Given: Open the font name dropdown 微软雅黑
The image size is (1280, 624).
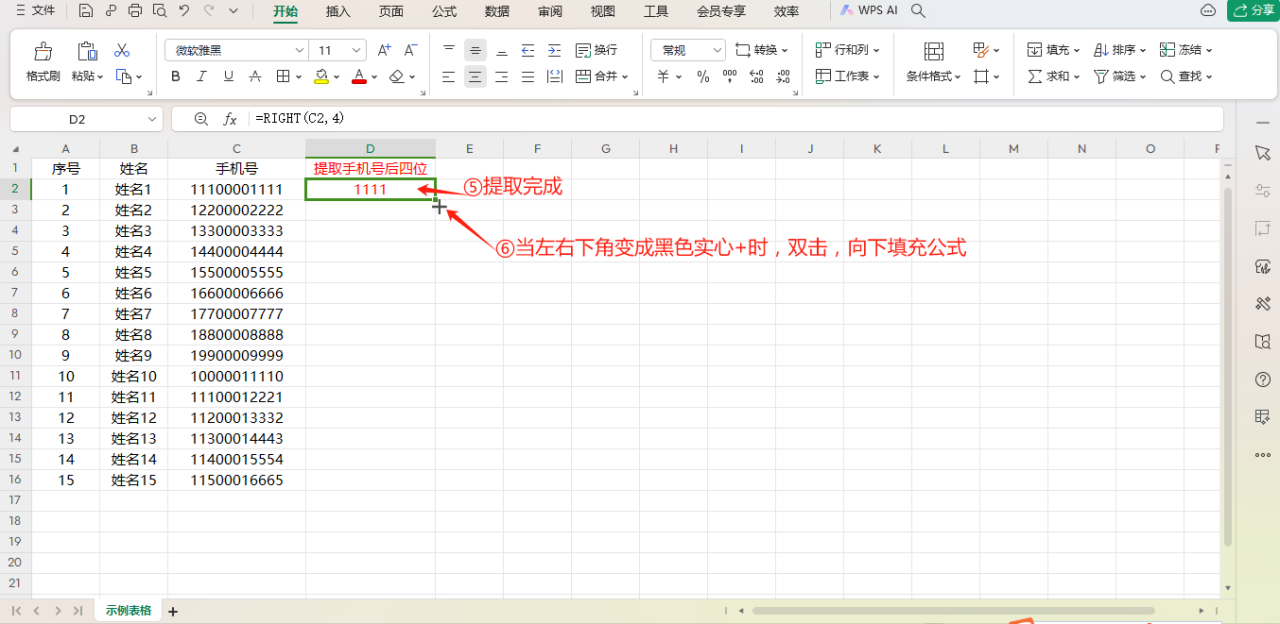Looking at the screenshot, I should (236, 50).
